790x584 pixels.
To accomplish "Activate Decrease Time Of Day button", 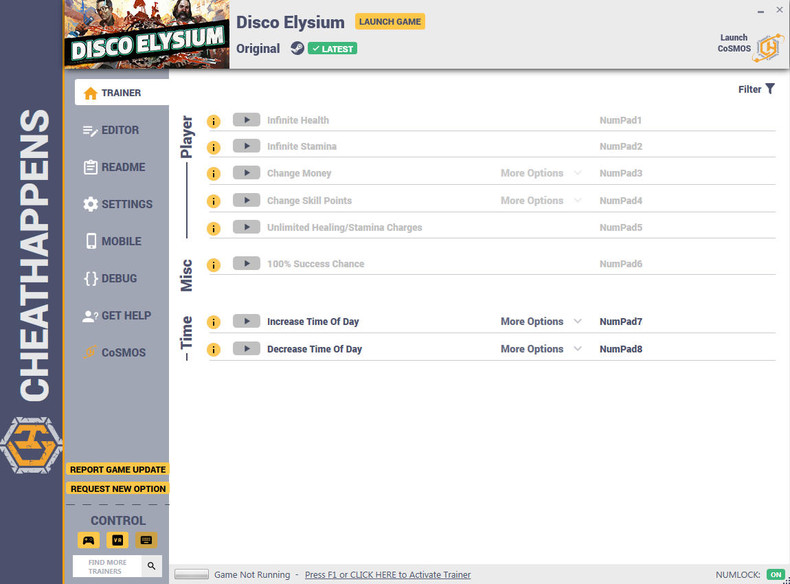I will 246,349.
